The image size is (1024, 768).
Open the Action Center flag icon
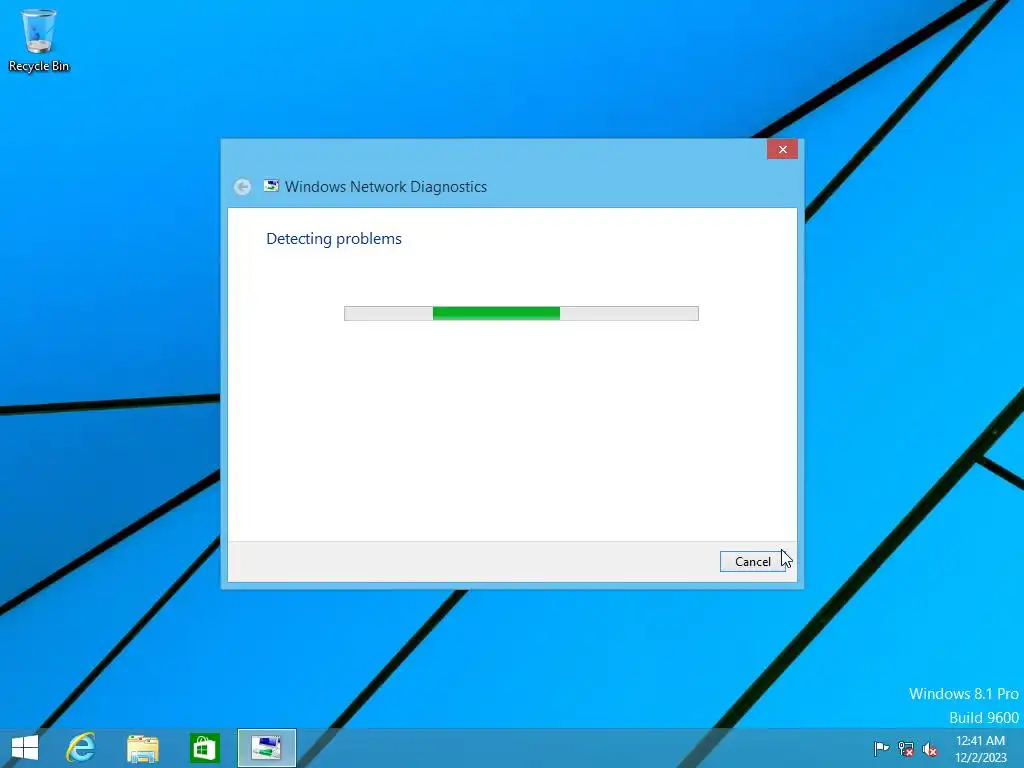(881, 749)
